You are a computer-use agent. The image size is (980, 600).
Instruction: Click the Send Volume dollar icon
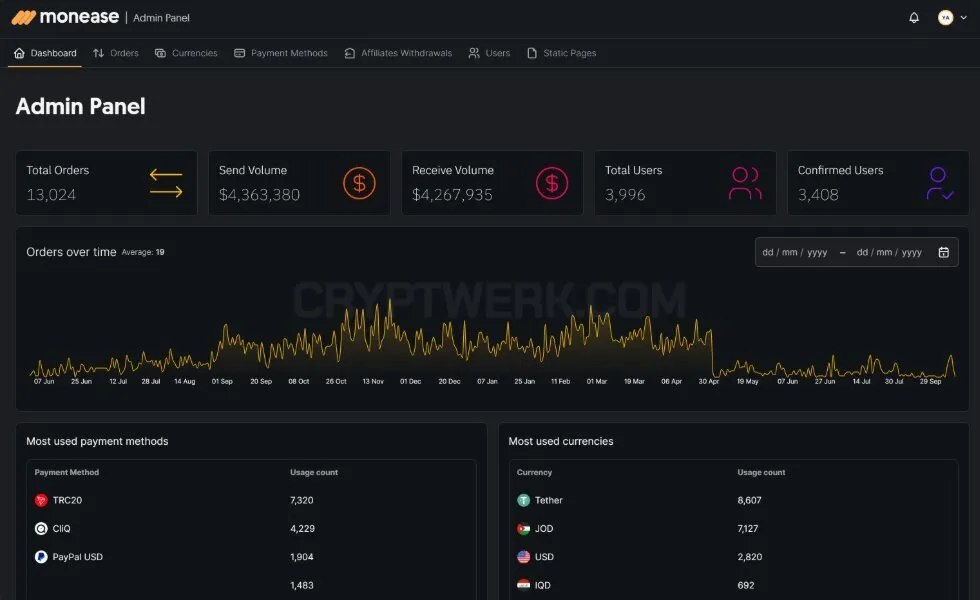(x=359, y=183)
